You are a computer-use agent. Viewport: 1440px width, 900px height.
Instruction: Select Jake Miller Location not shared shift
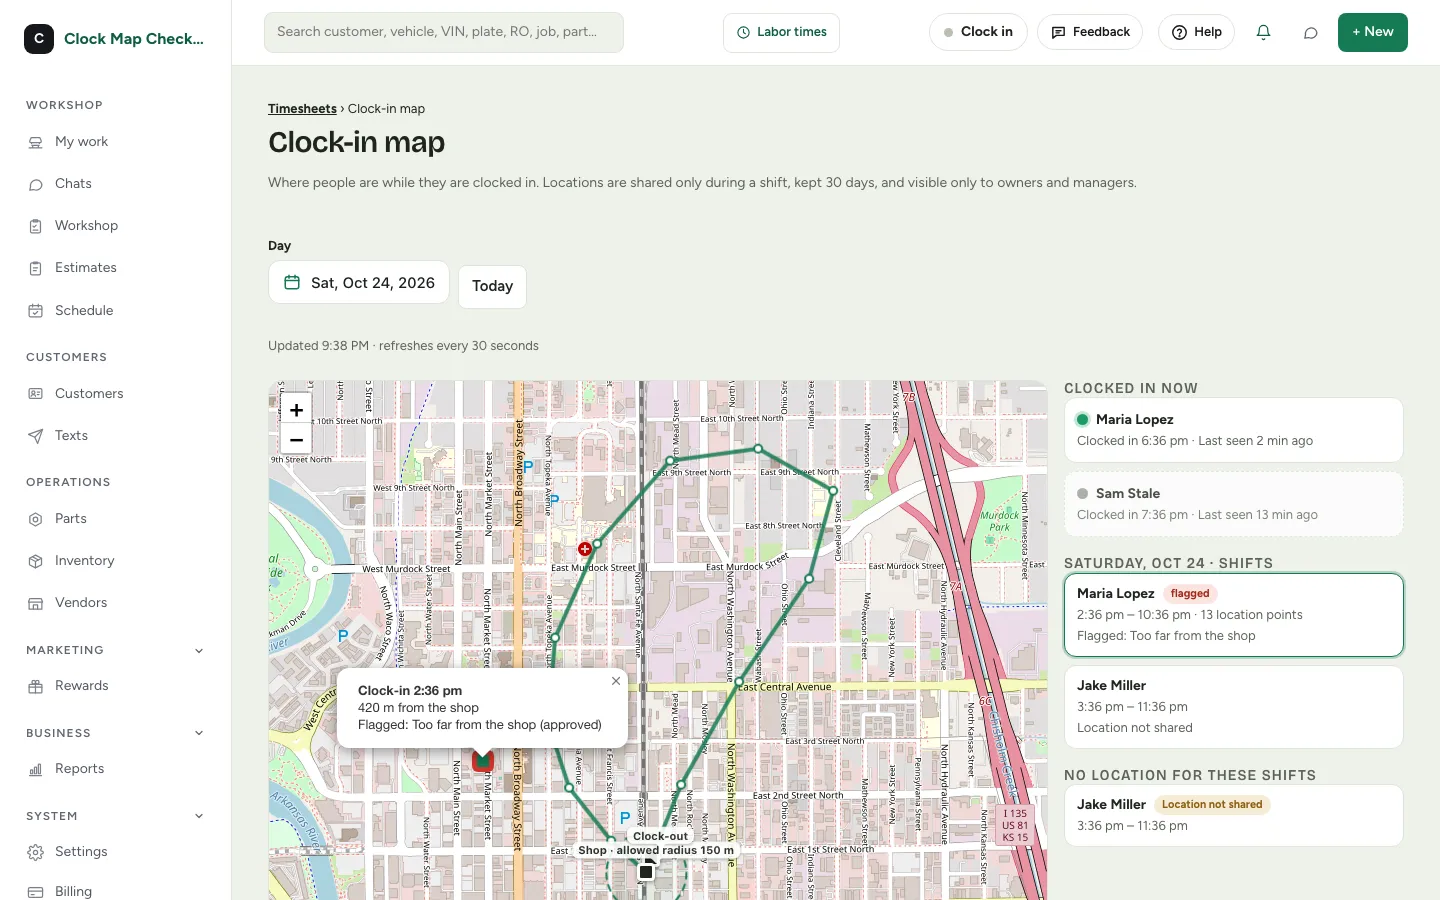pyautogui.click(x=1234, y=707)
